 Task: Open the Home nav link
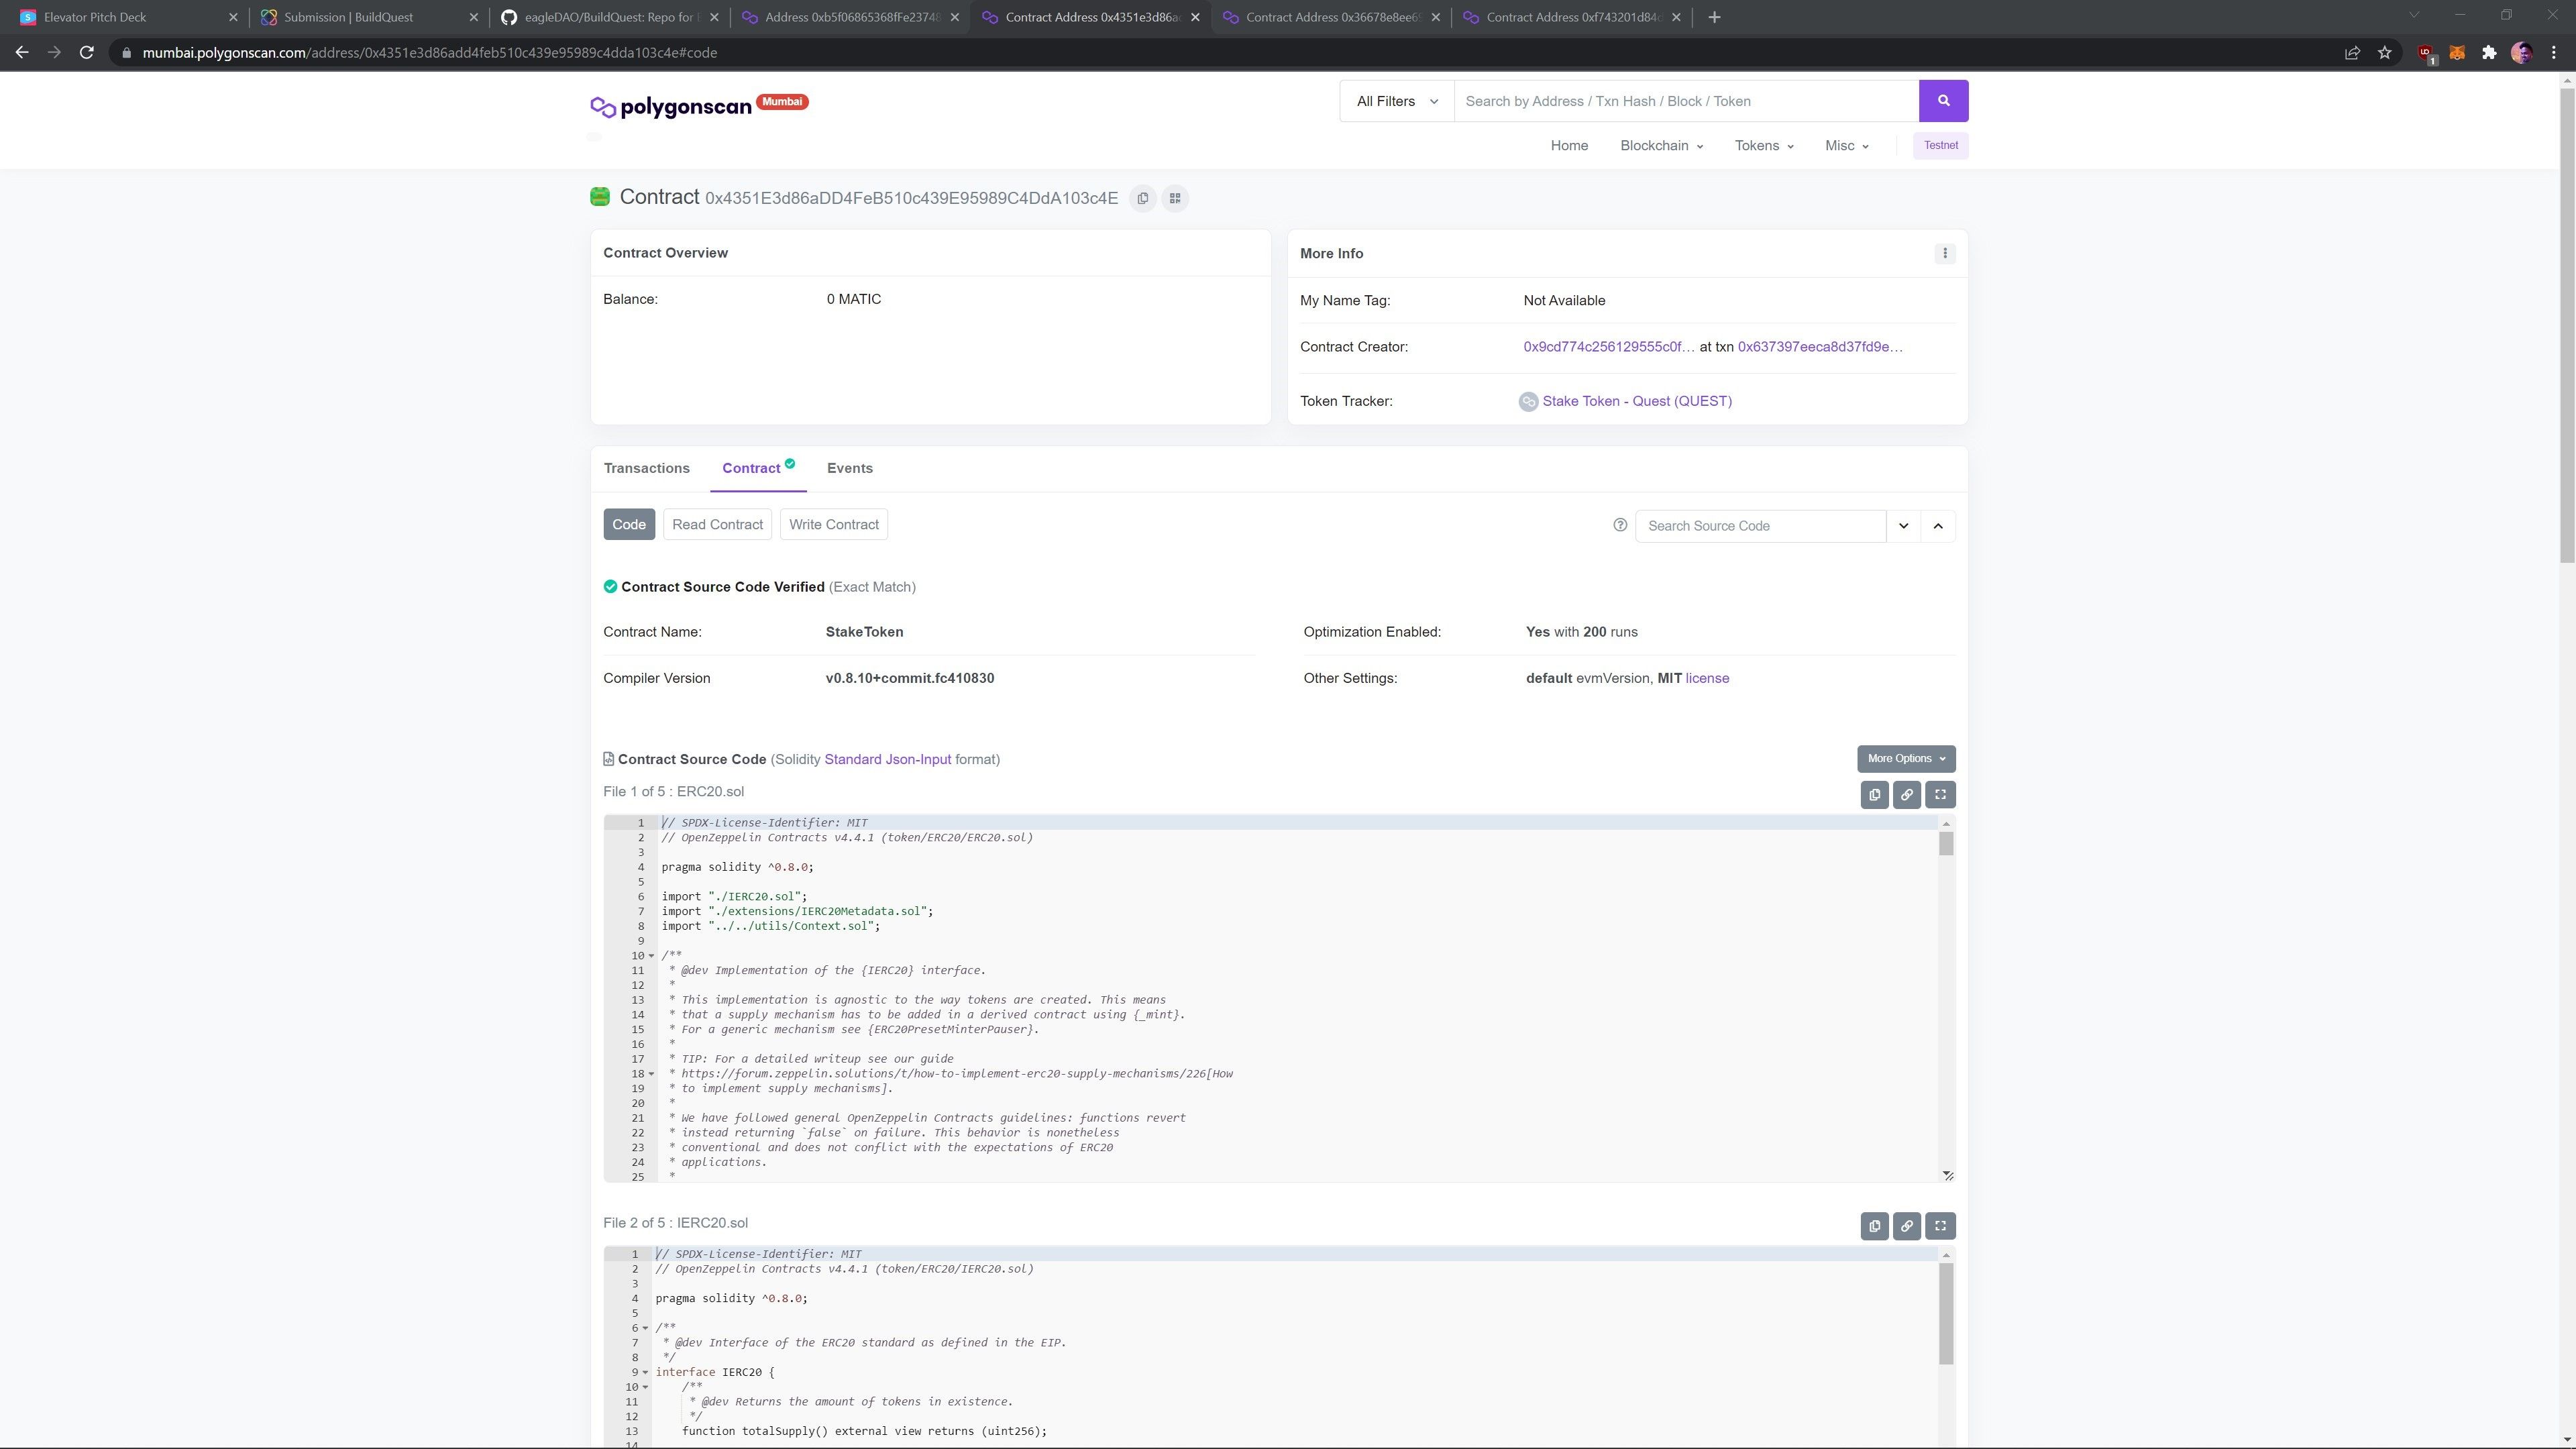point(1569,146)
